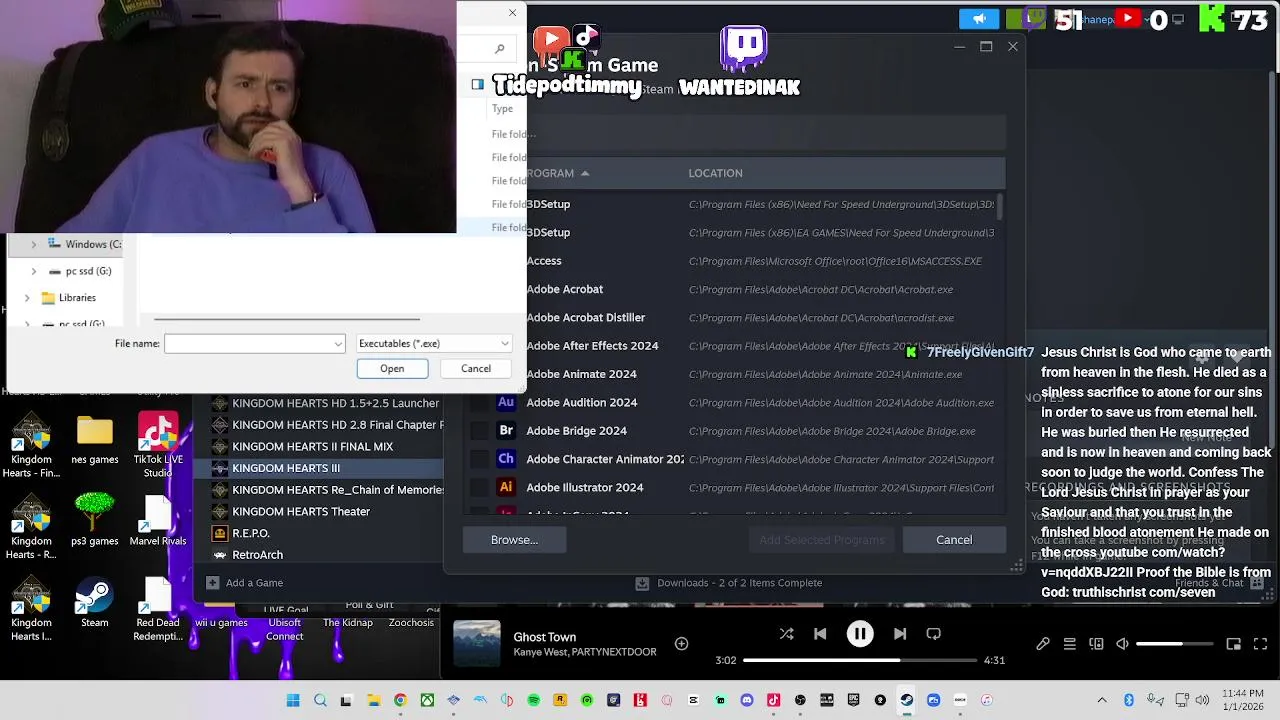Select KINGDOM HEARTS Re_Chain of Memories
The height and width of the screenshot is (720, 1280).
pos(326,490)
